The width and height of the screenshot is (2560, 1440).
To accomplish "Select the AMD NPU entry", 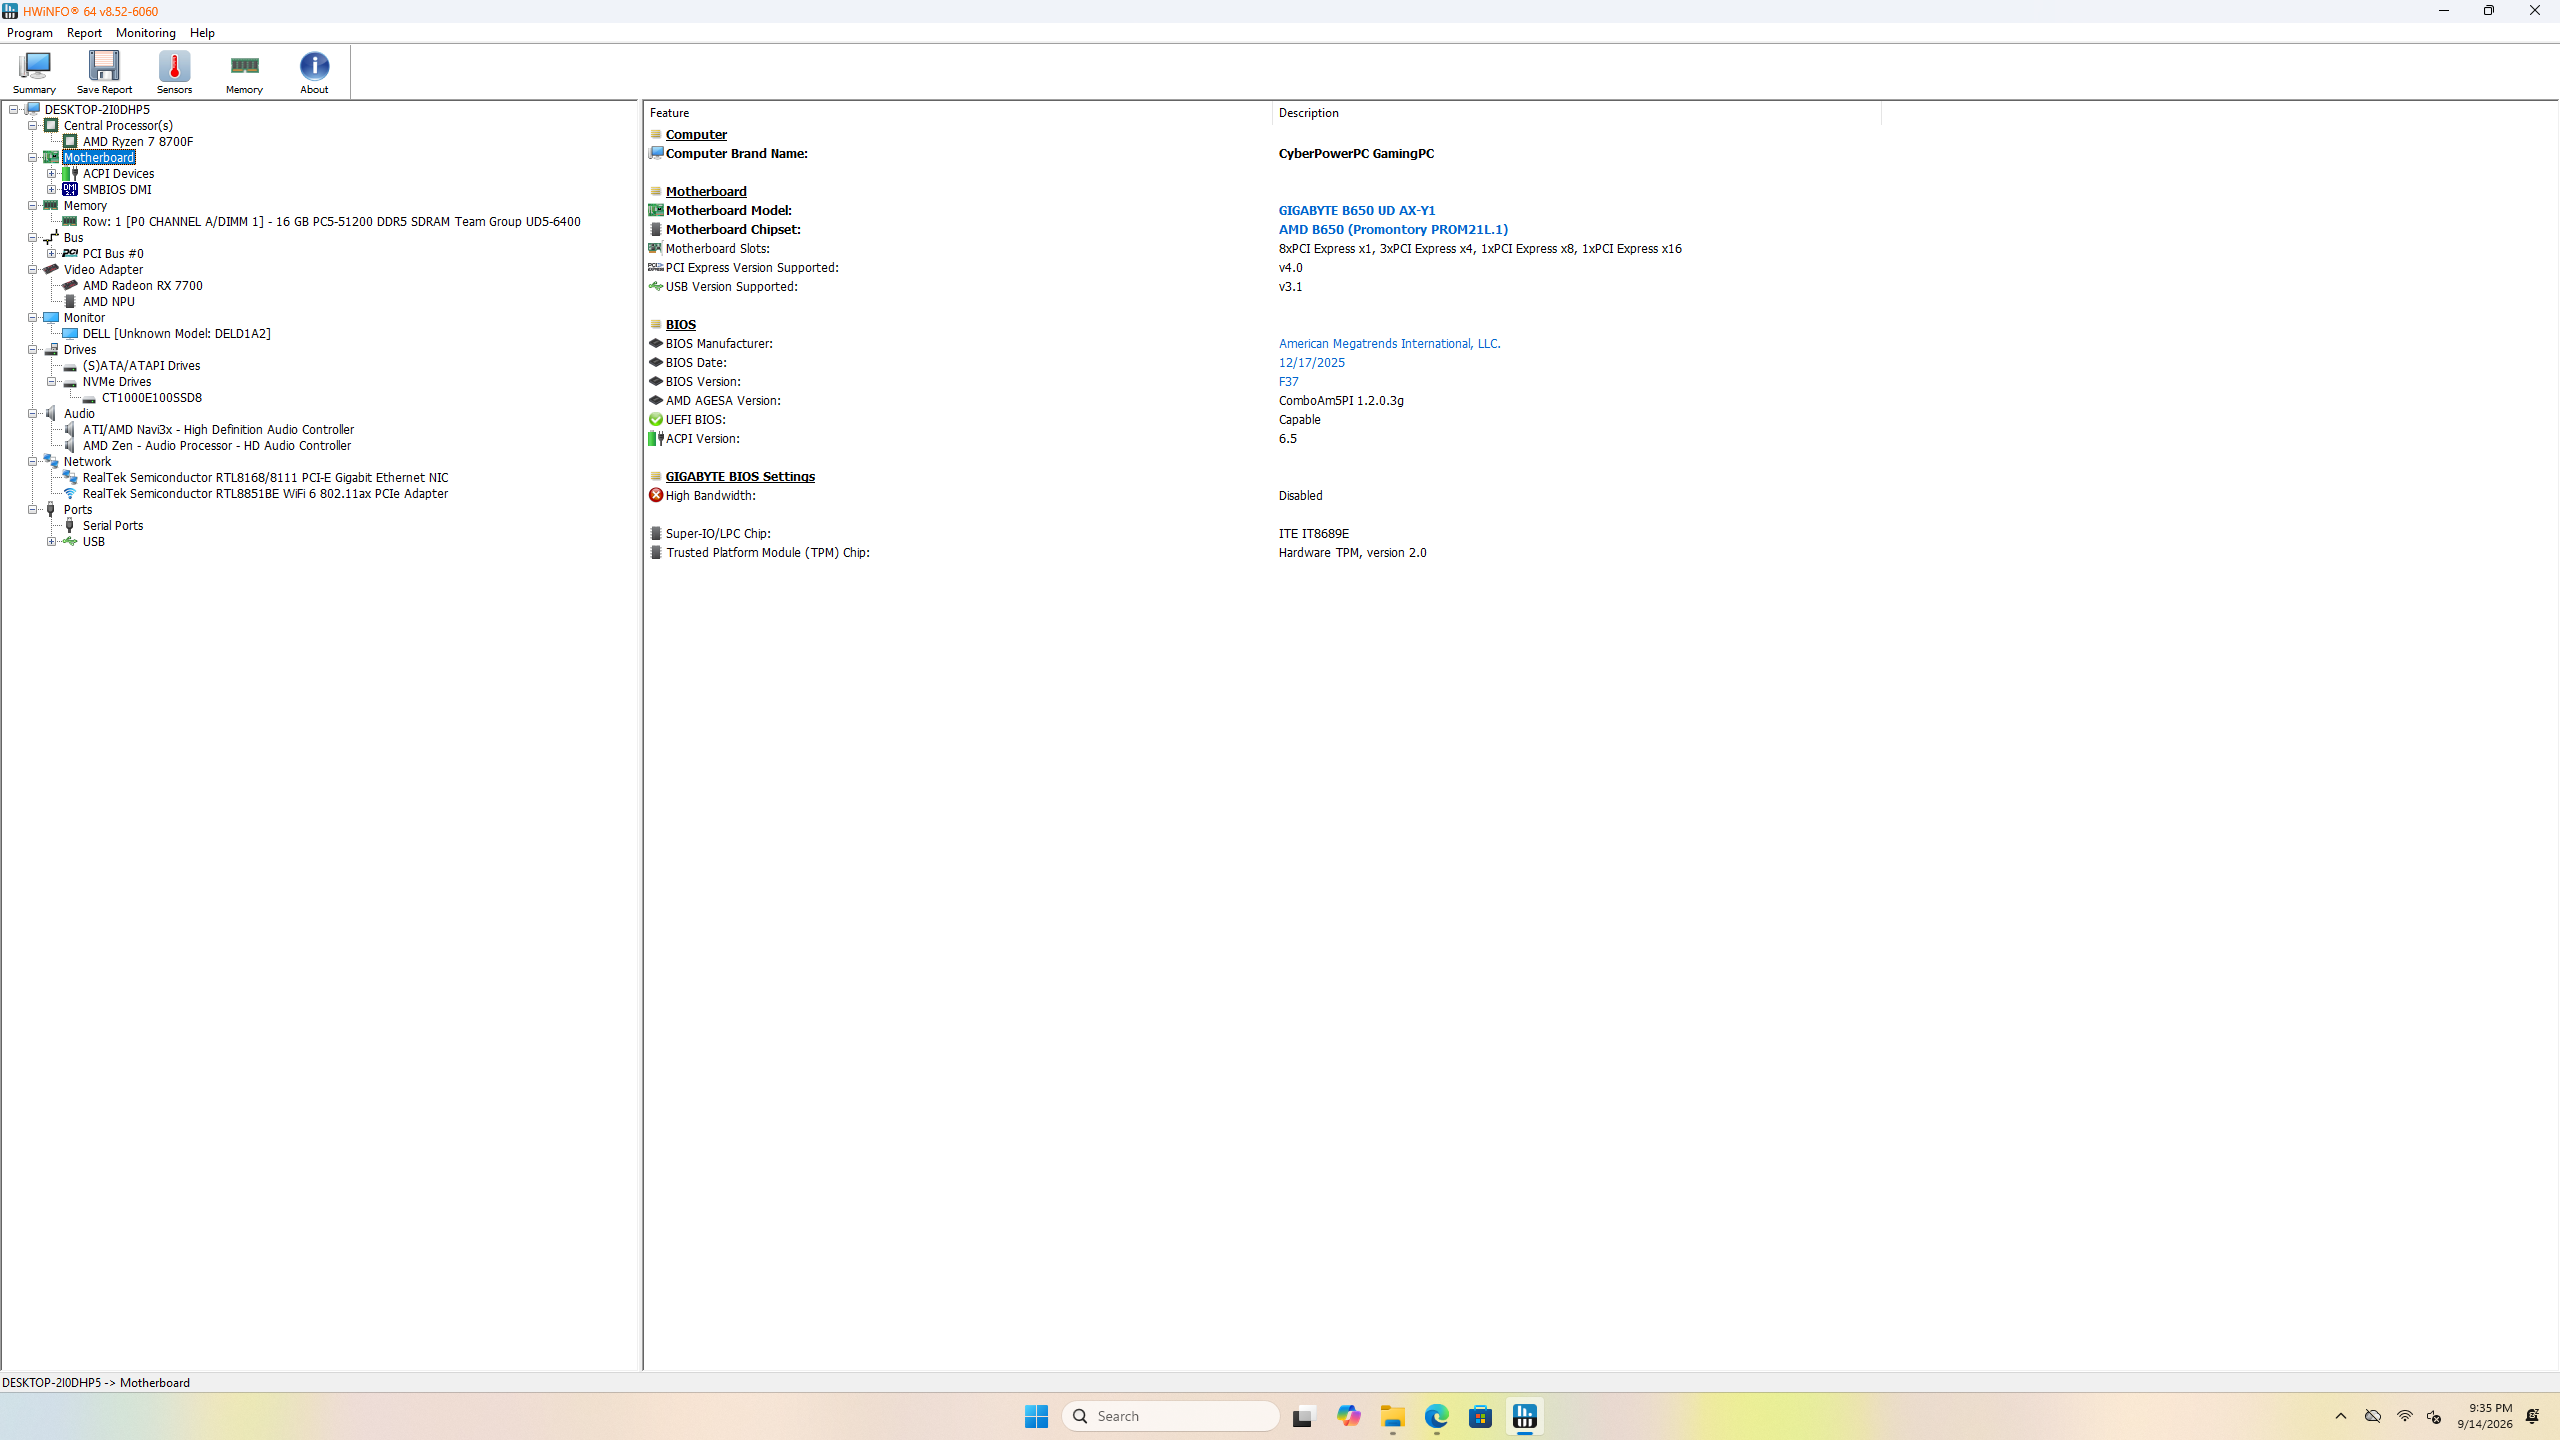I will [x=109, y=302].
